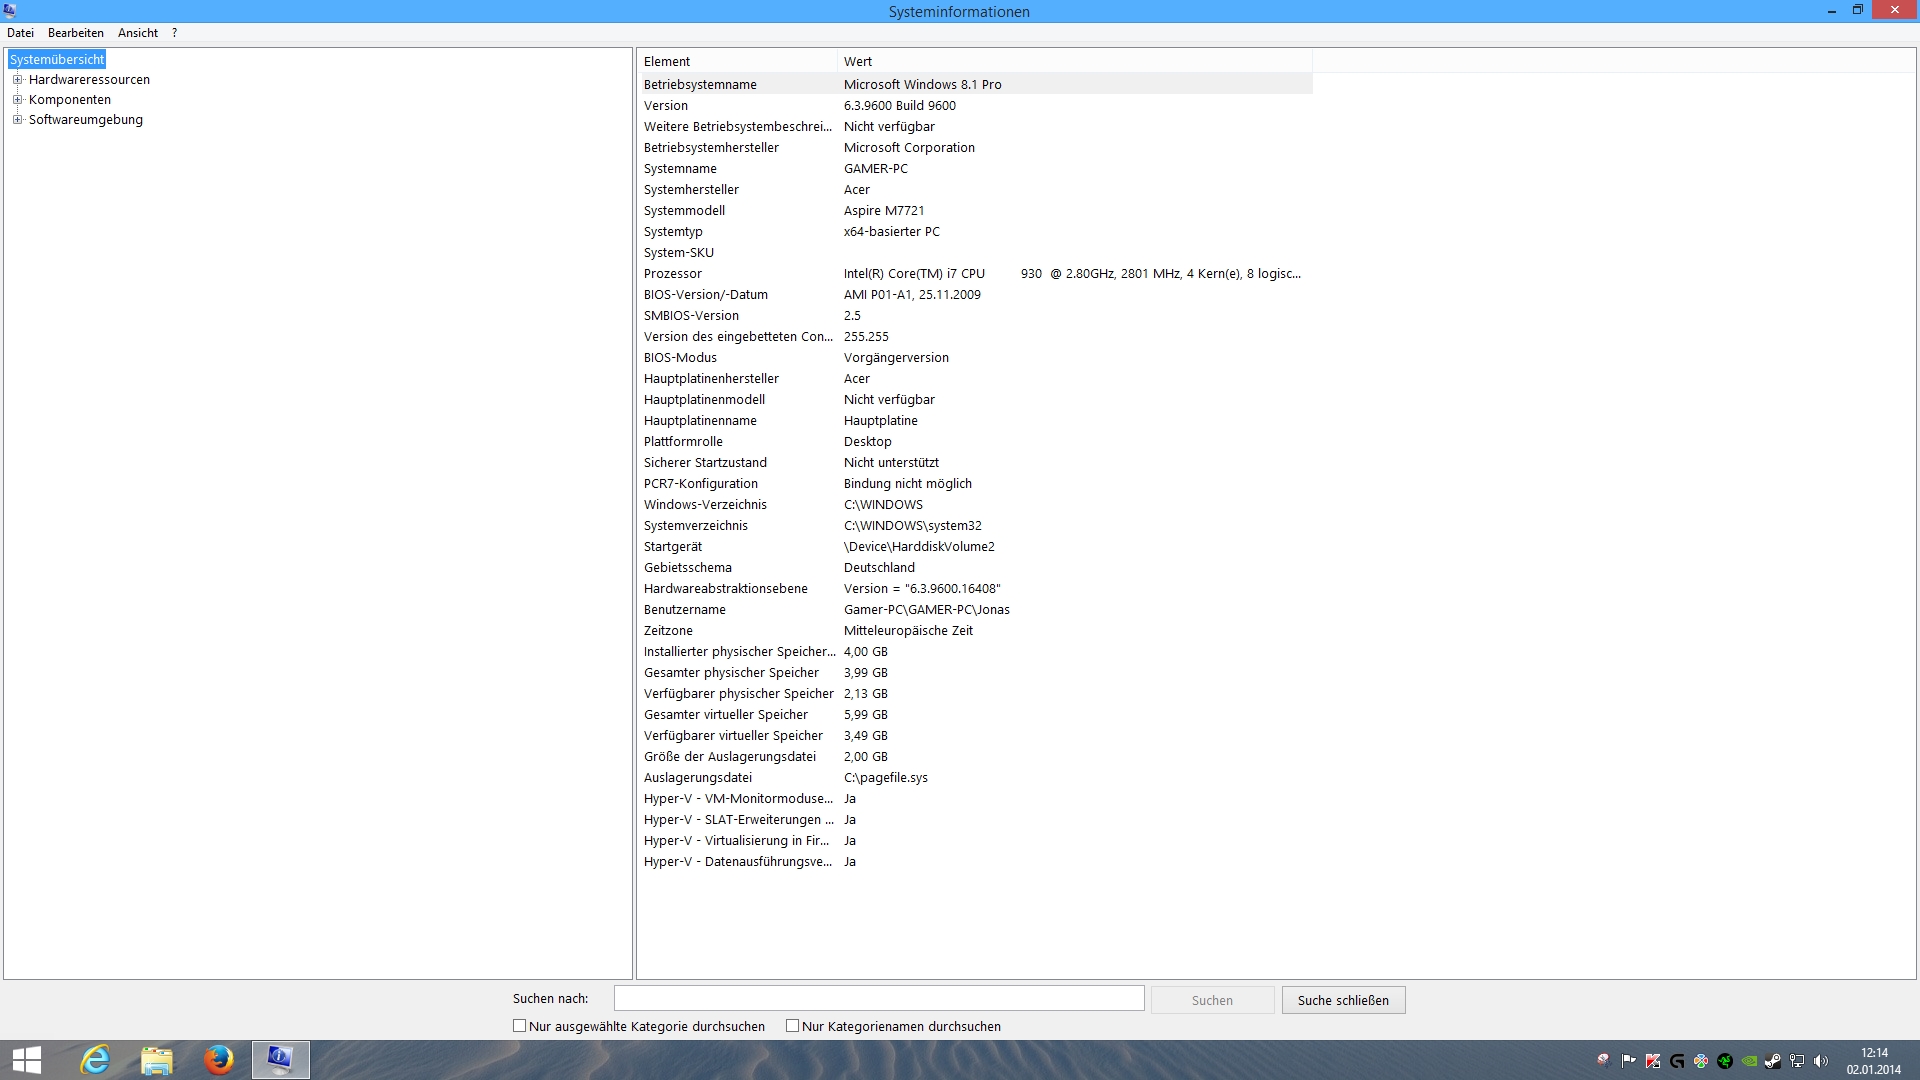Viewport: 1920px width, 1080px height.
Task: Open the Ansicht menu
Action: point(138,33)
